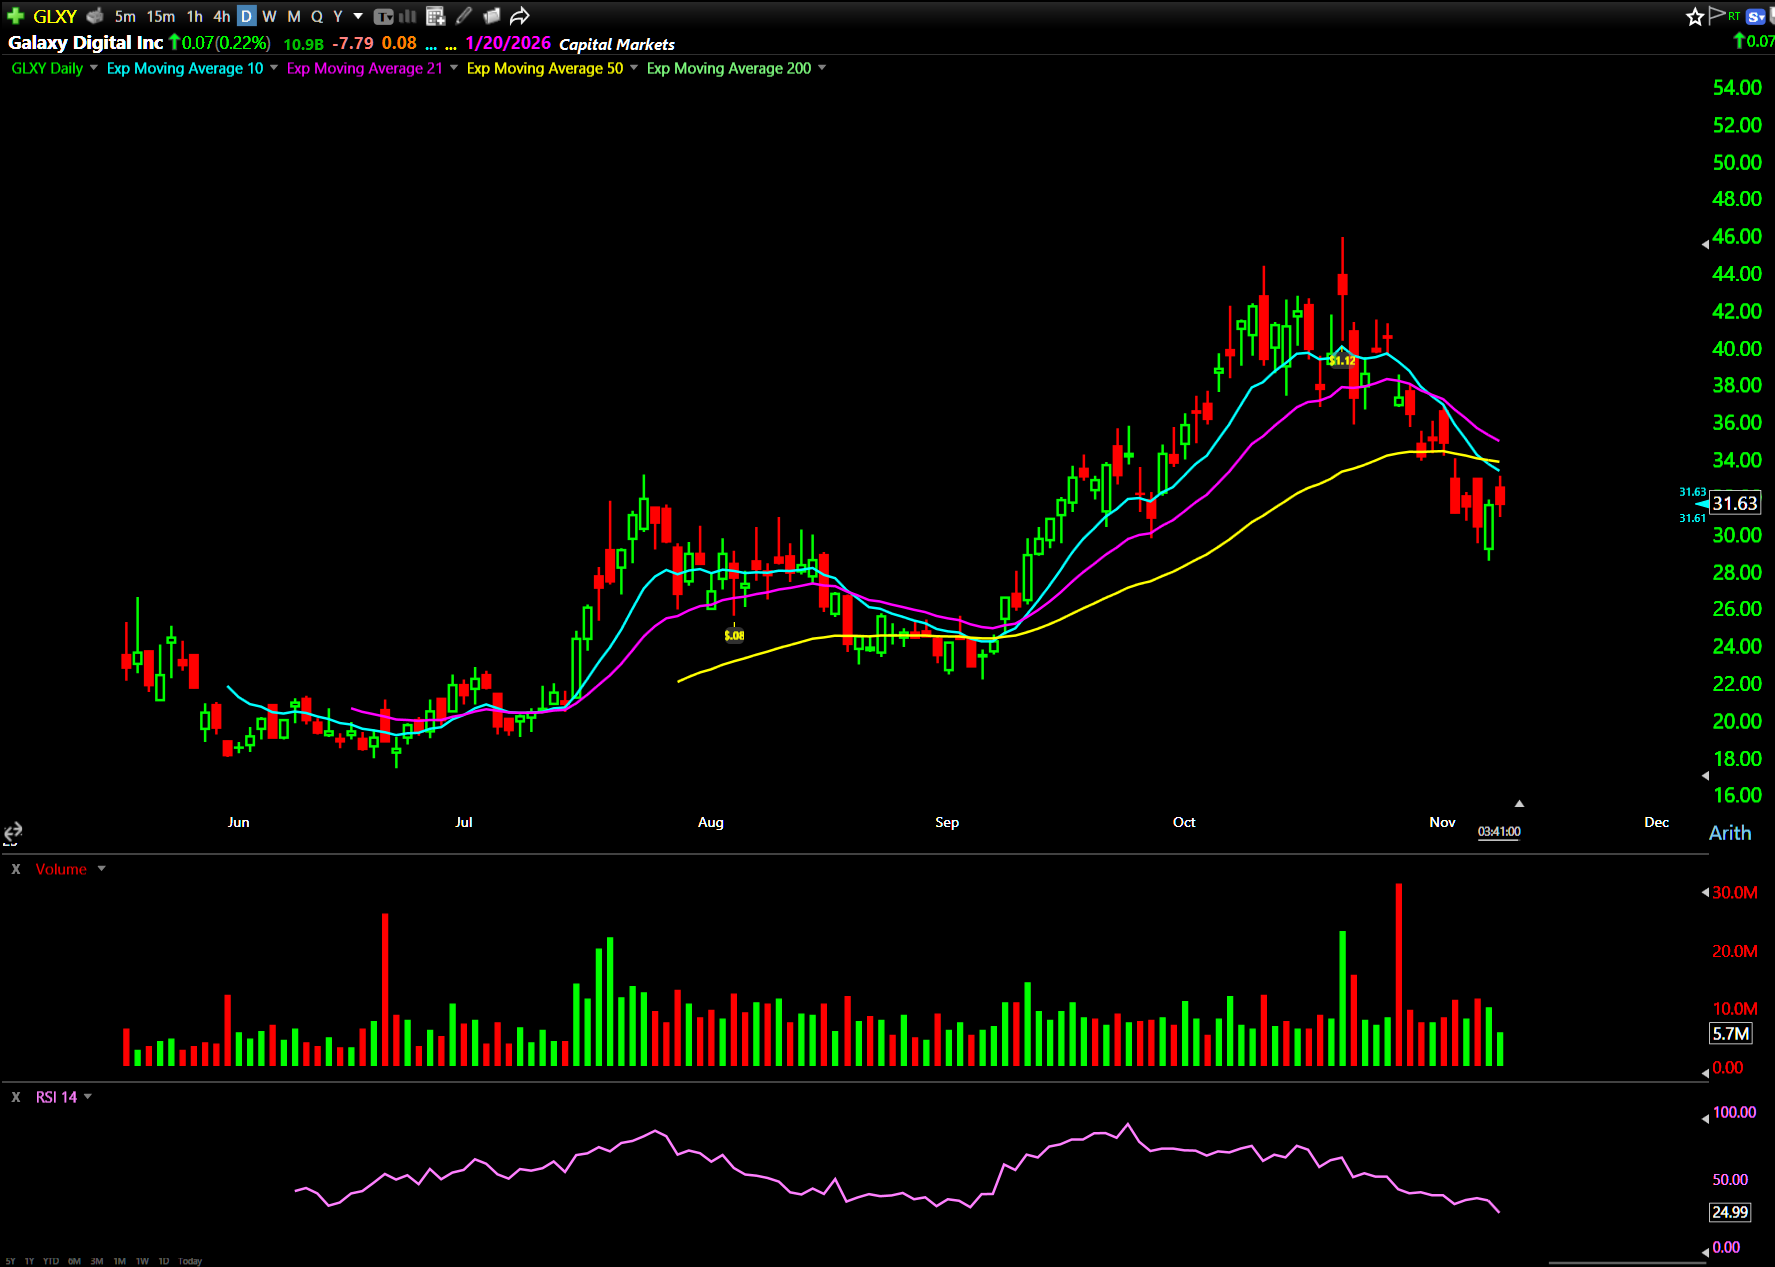The height and width of the screenshot is (1267, 1775).
Task: Open the calendar table-add icon
Action: 435,16
